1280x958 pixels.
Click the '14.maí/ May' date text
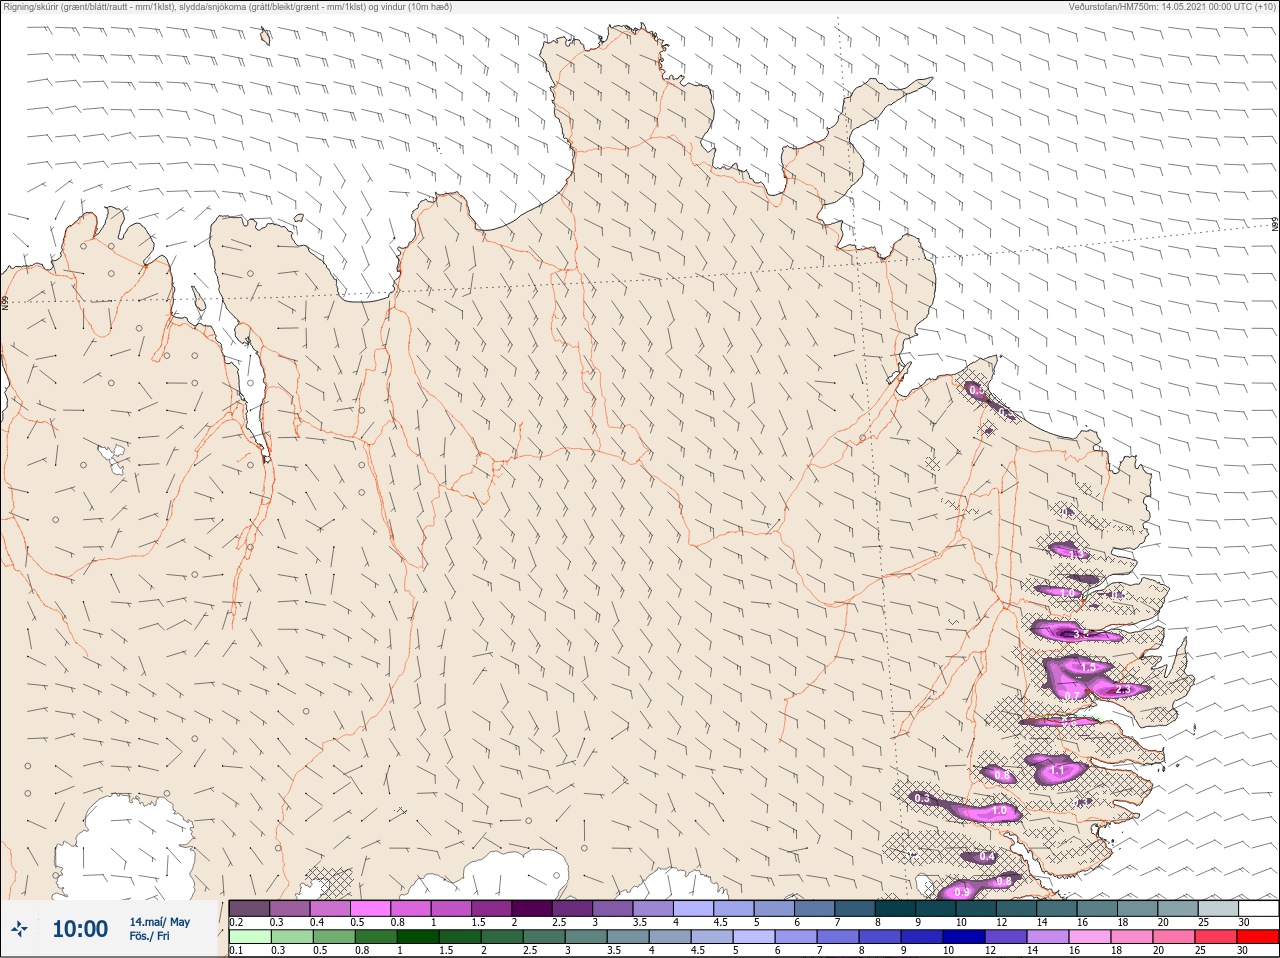pos(160,922)
